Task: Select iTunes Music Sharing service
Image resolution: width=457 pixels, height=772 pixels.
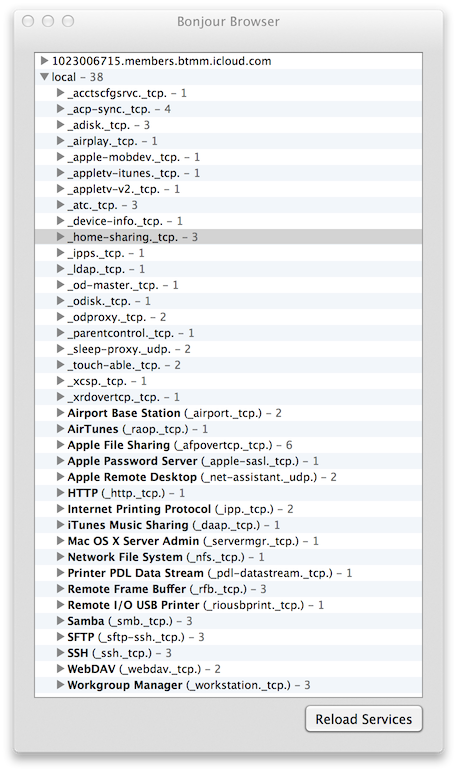Action: point(228,525)
